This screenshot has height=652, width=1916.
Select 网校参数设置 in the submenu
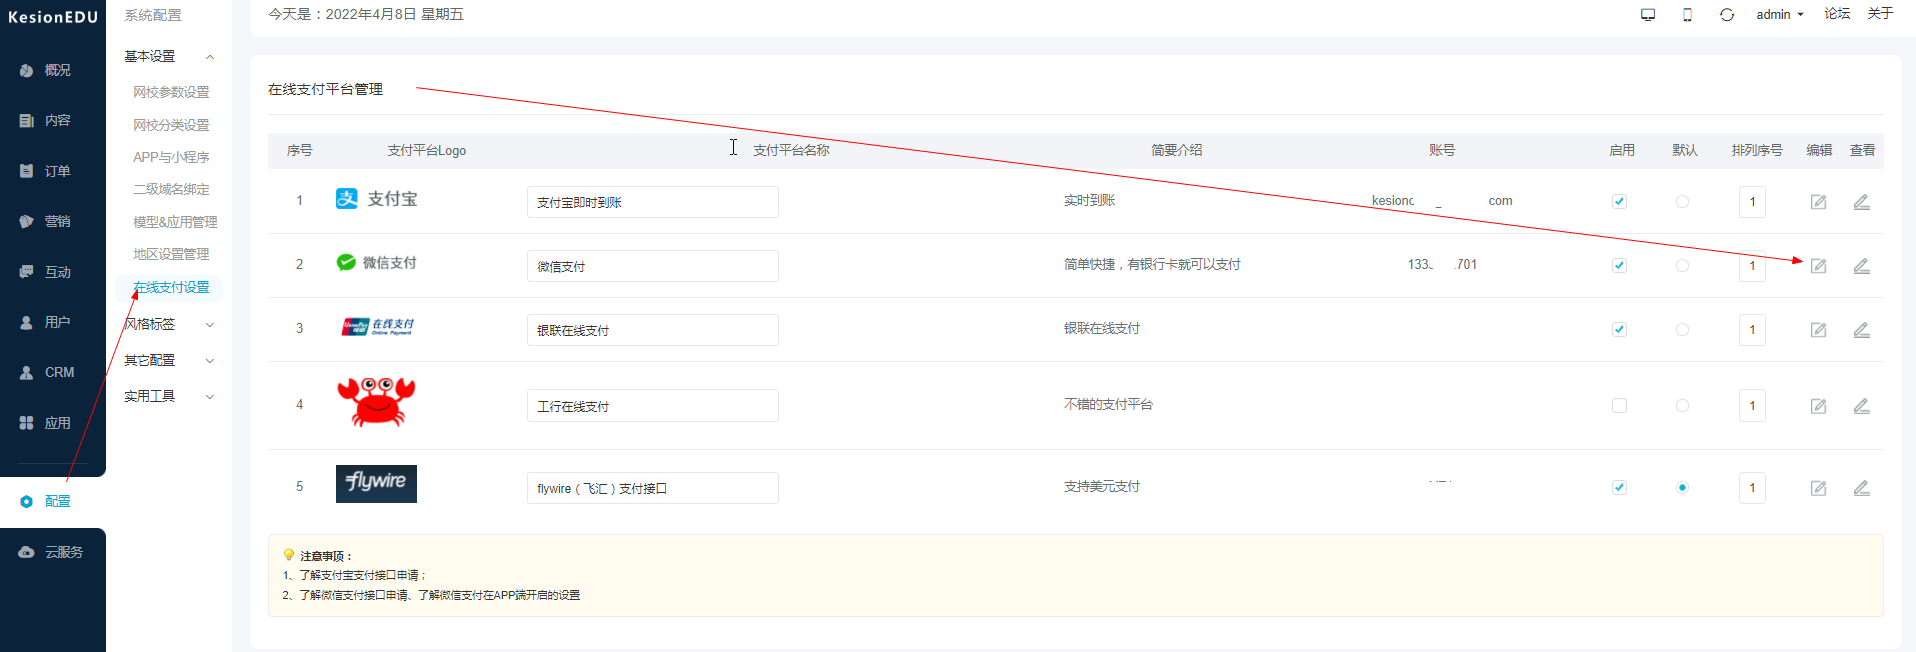pos(171,92)
